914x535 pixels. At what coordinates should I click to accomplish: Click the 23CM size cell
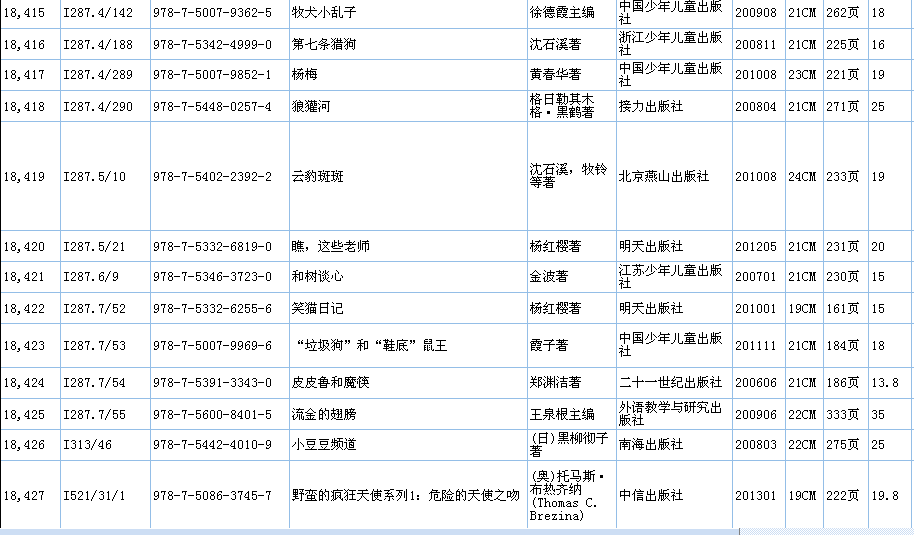[802, 75]
